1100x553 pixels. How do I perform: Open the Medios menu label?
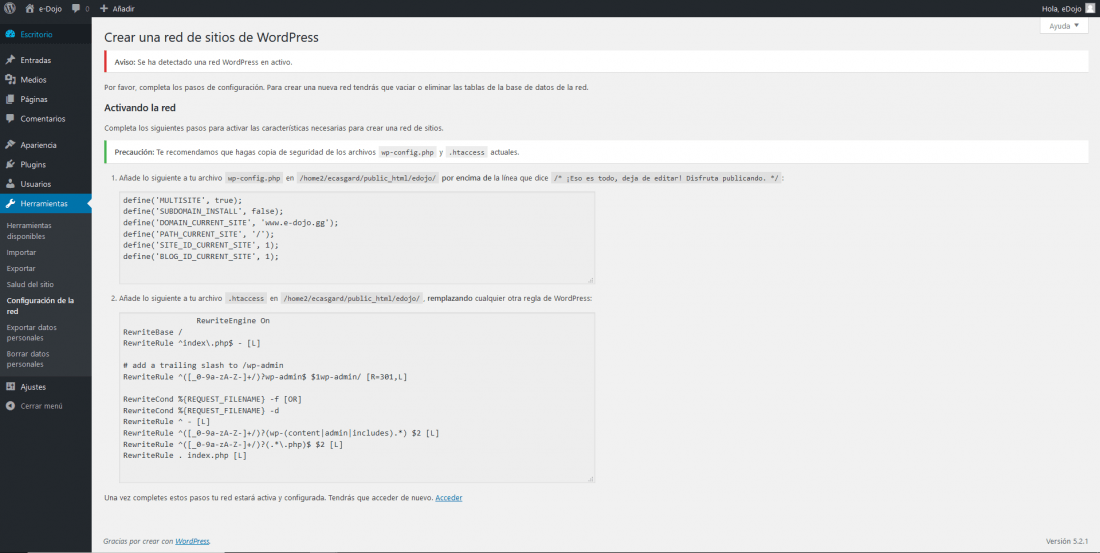pos(33,80)
